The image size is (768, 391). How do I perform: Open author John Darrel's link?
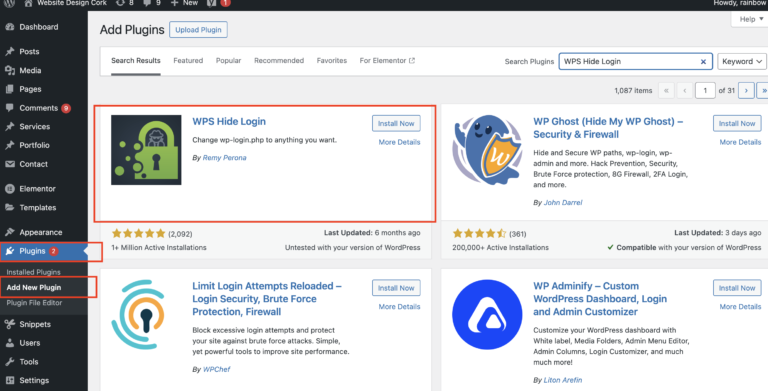pos(563,202)
